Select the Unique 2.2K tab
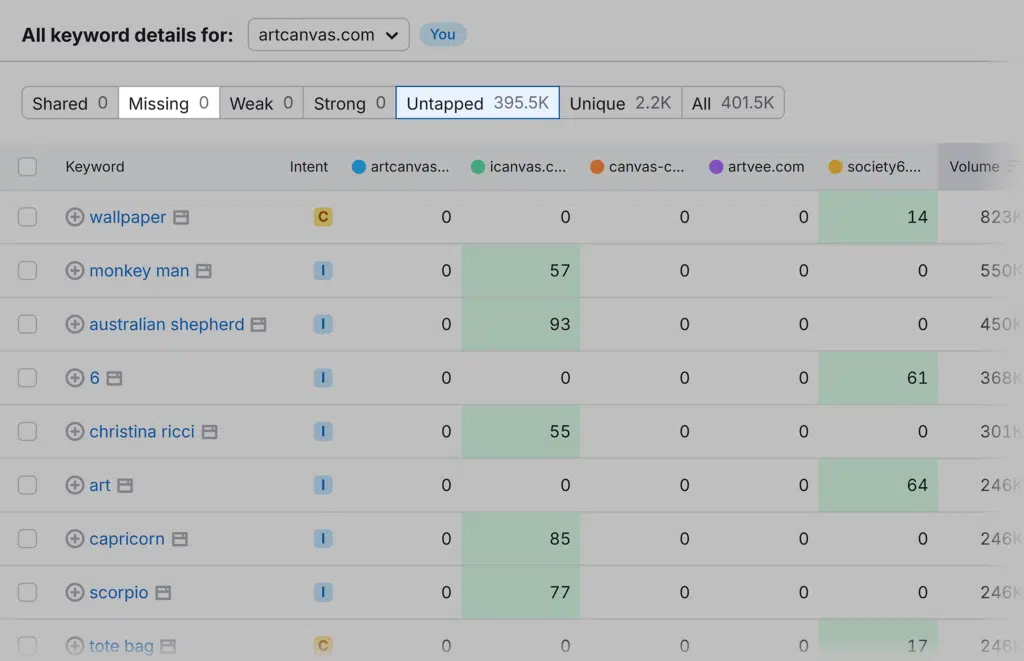This screenshot has width=1024, height=661. point(620,103)
